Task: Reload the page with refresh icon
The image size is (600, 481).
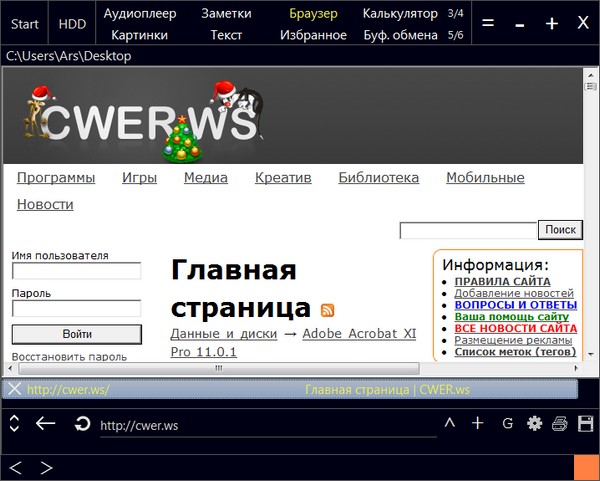Action: (81, 424)
